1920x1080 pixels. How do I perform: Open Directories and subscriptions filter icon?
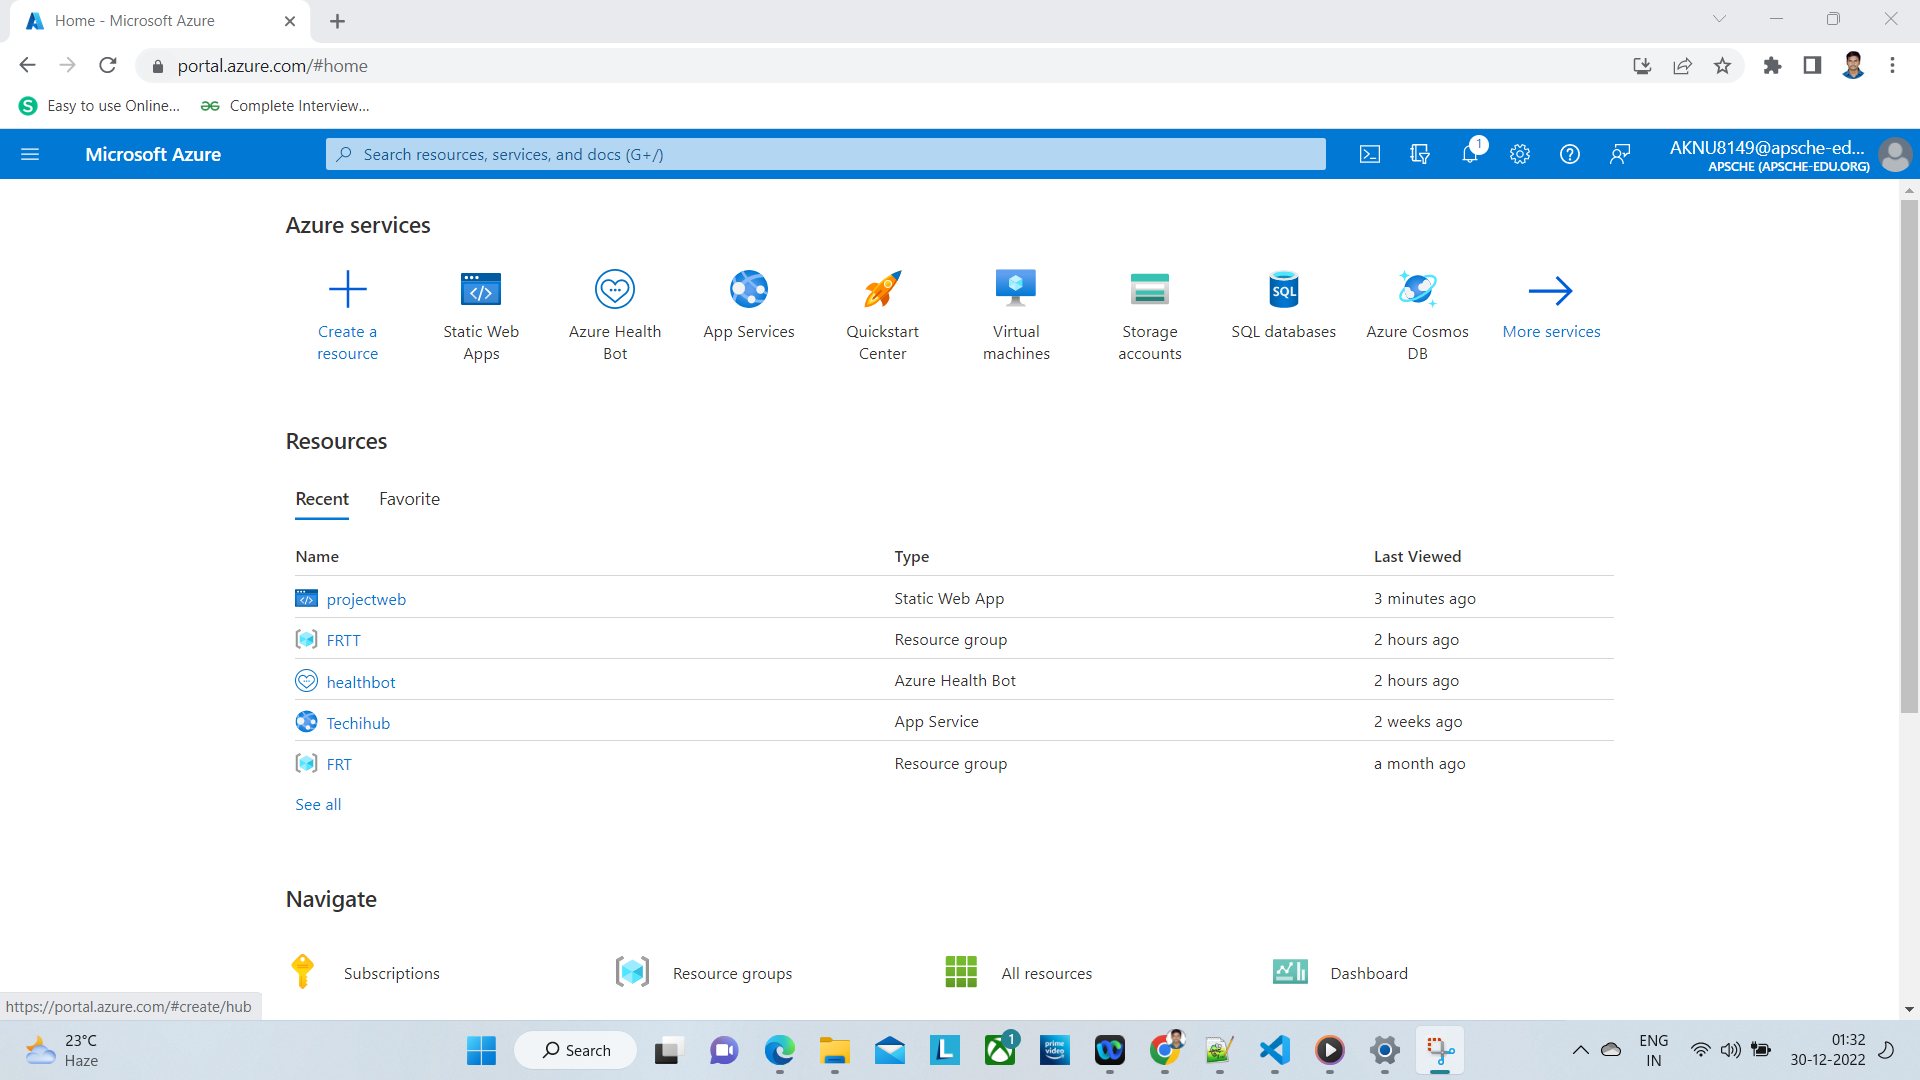[x=1420, y=154]
